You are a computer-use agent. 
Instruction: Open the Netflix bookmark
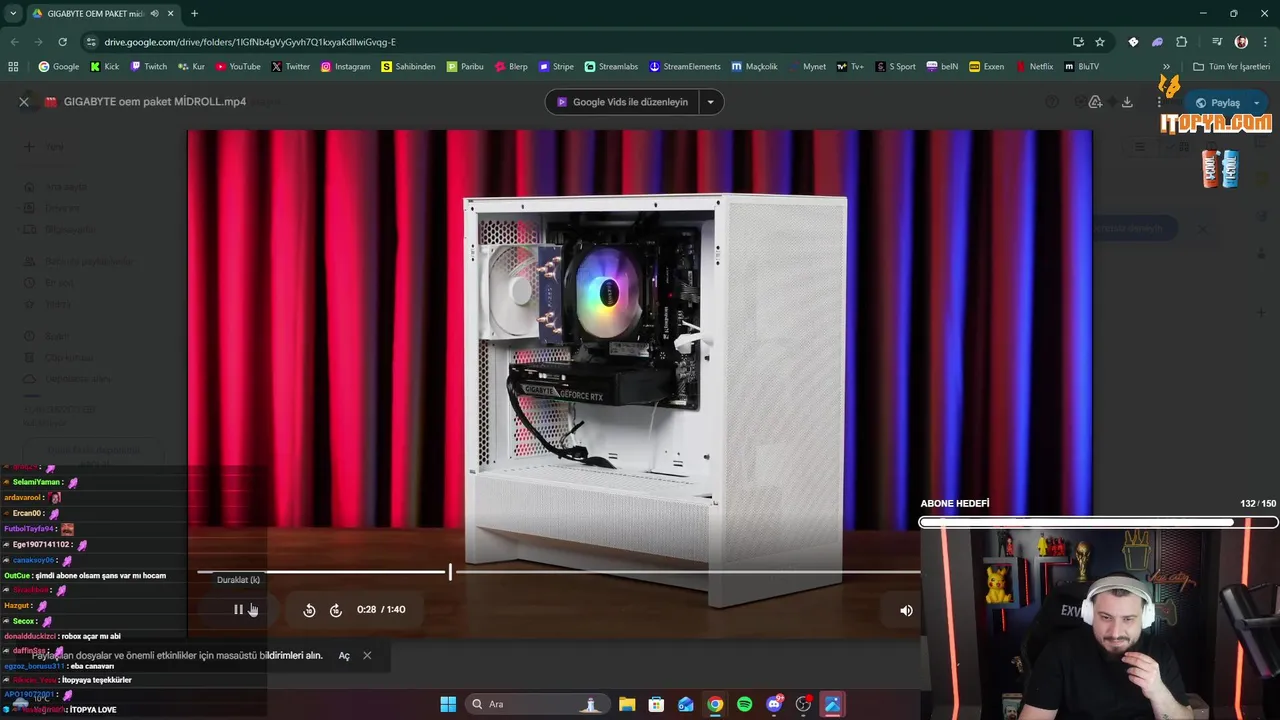[x=1035, y=67]
